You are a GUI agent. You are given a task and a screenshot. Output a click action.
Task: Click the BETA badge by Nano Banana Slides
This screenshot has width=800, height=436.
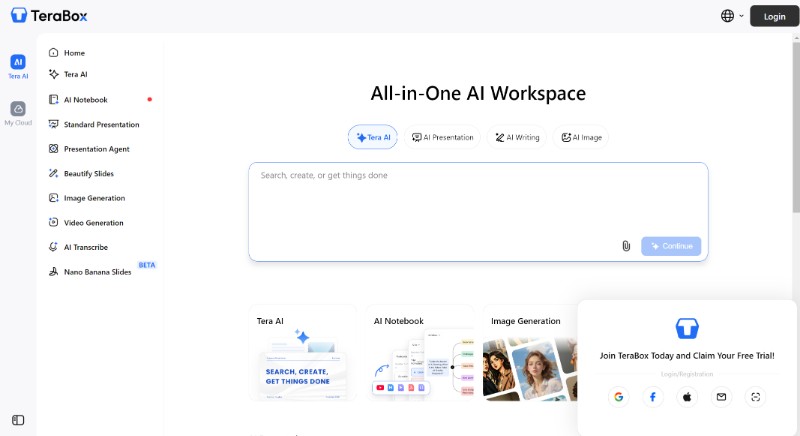pos(147,265)
